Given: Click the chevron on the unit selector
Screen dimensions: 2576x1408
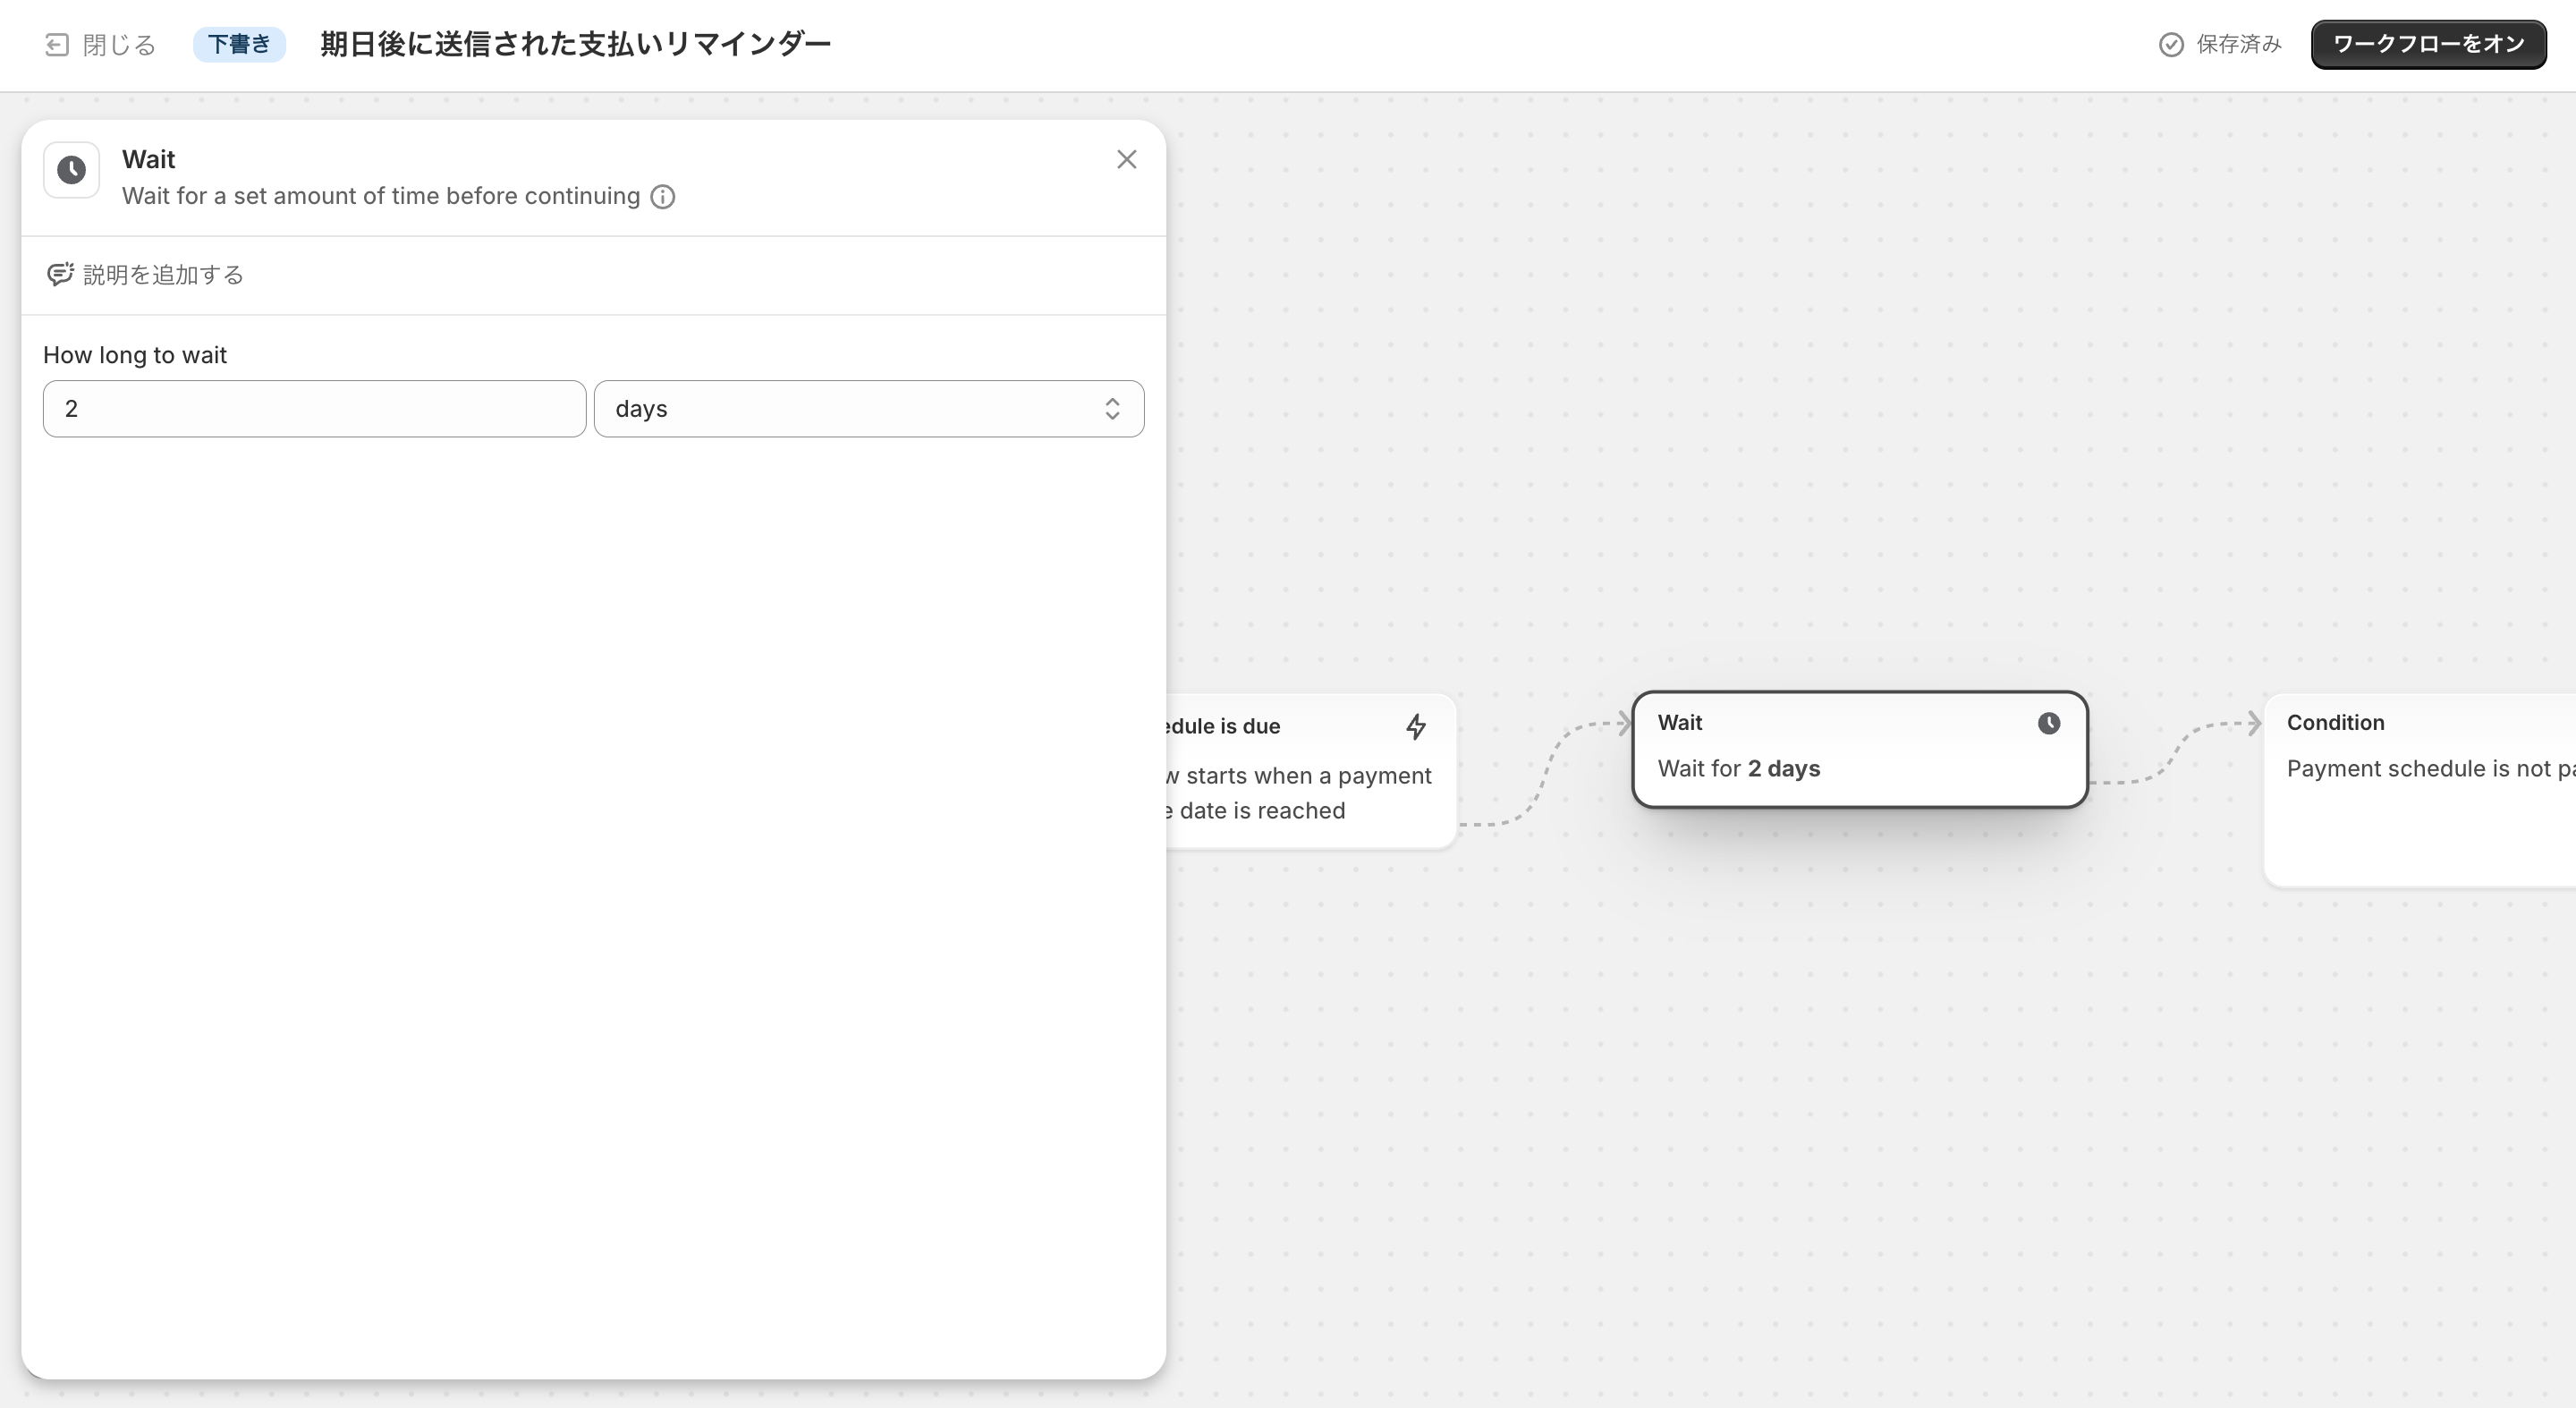Looking at the screenshot, I should click(1111, 408).
